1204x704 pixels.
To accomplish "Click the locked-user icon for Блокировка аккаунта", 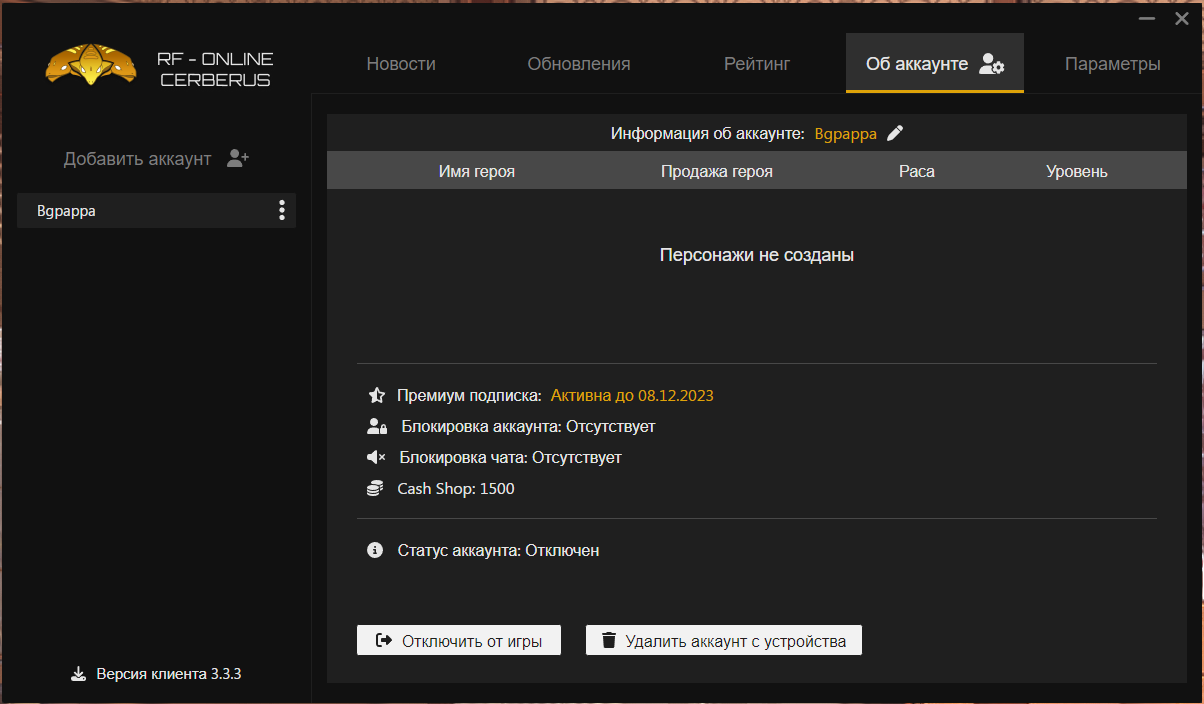I will (x=376, y=427).
